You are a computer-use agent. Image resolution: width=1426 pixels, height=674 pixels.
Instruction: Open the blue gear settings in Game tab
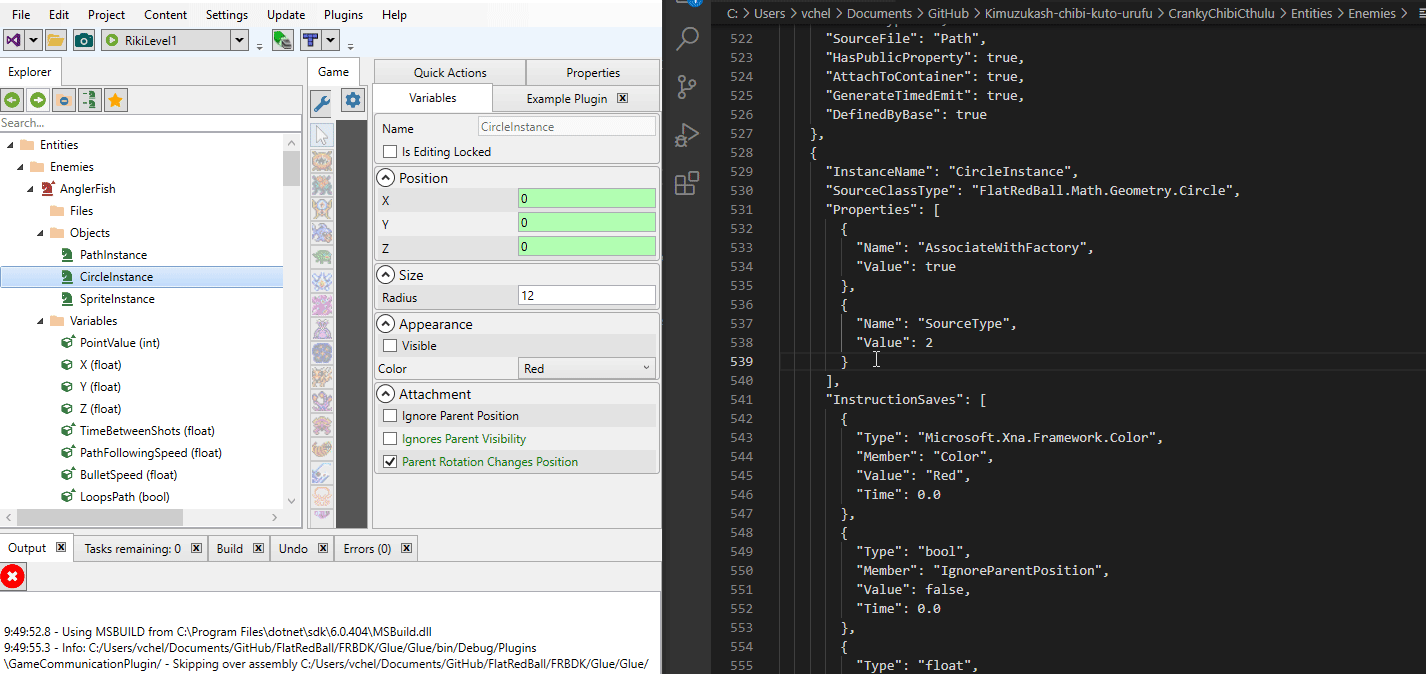(x=352, y=100)
